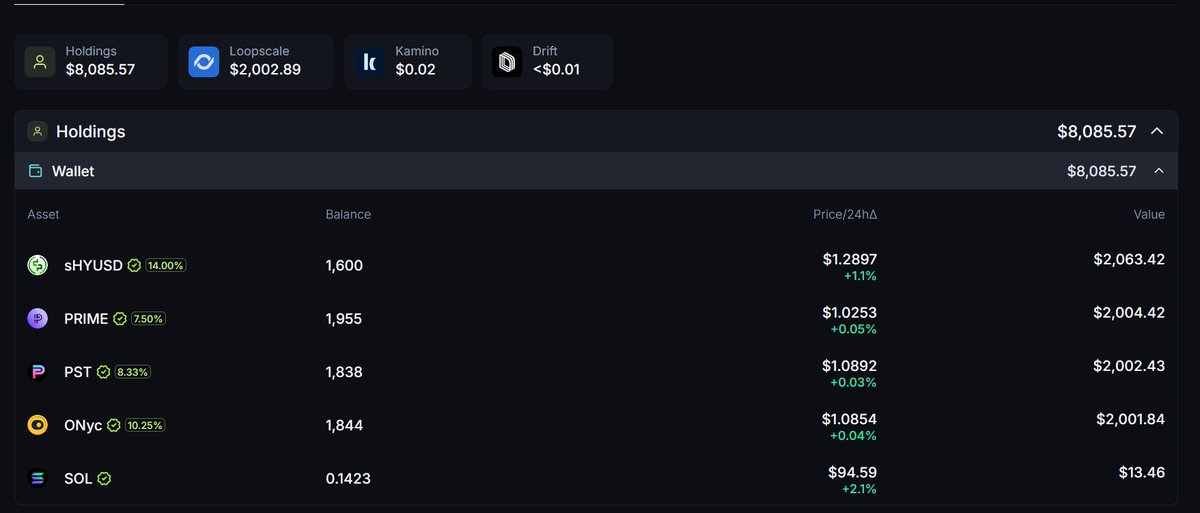The height and width of the screenshot is (513, 1200).
Task: Select the SOL asset name
Action: pyautogui.click(x=78, y=479)
